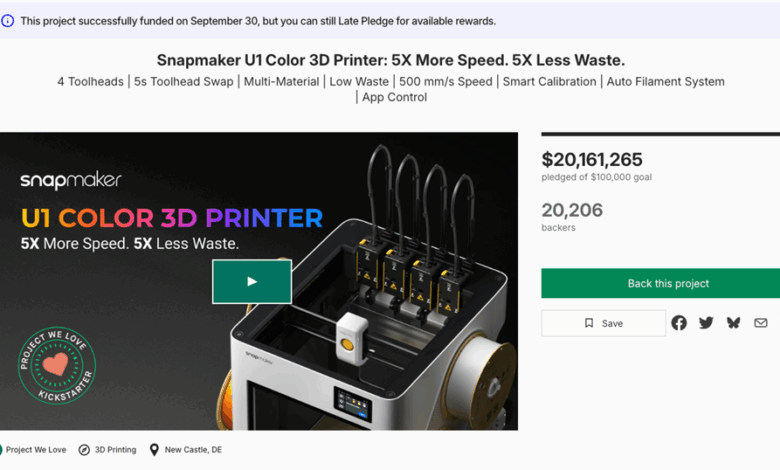
Task: Click the snapmaker logo in video thumbnail
Action: (x=71, y=181)
